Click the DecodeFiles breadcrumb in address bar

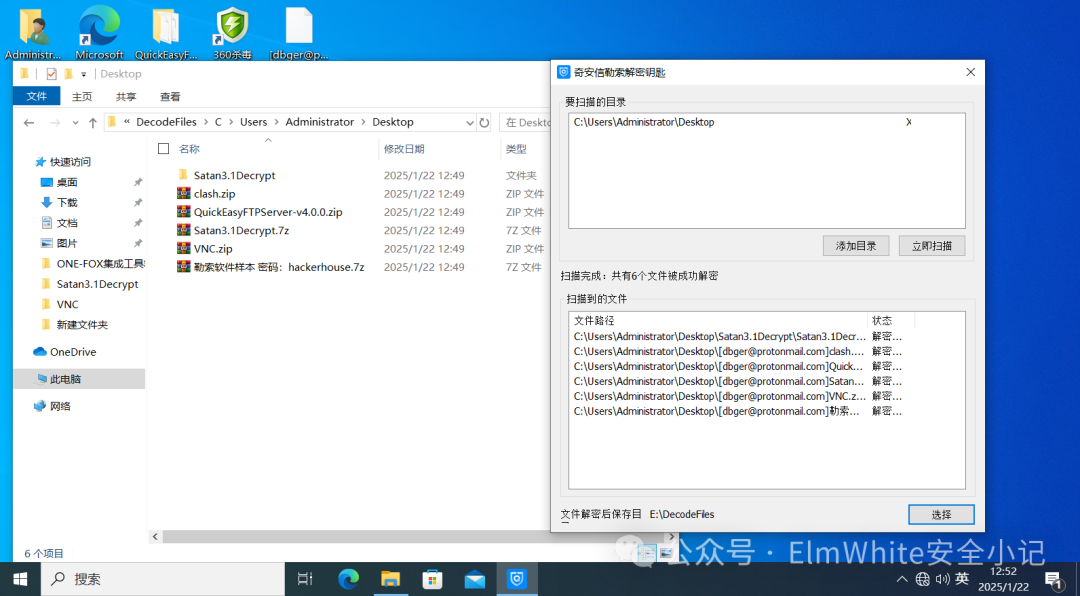coord(166,122)
